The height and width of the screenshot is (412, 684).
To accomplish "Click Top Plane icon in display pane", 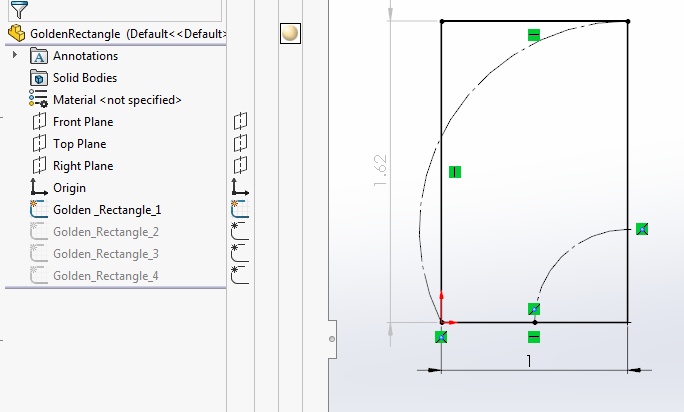I will (x=240, y=143).
